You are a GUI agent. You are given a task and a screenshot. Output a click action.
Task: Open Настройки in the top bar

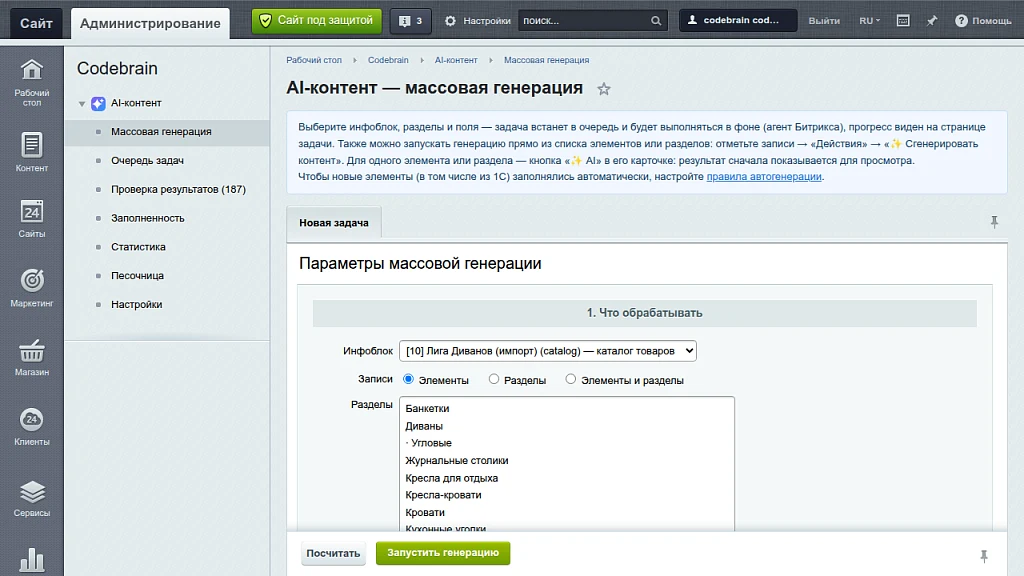point(479,21)
